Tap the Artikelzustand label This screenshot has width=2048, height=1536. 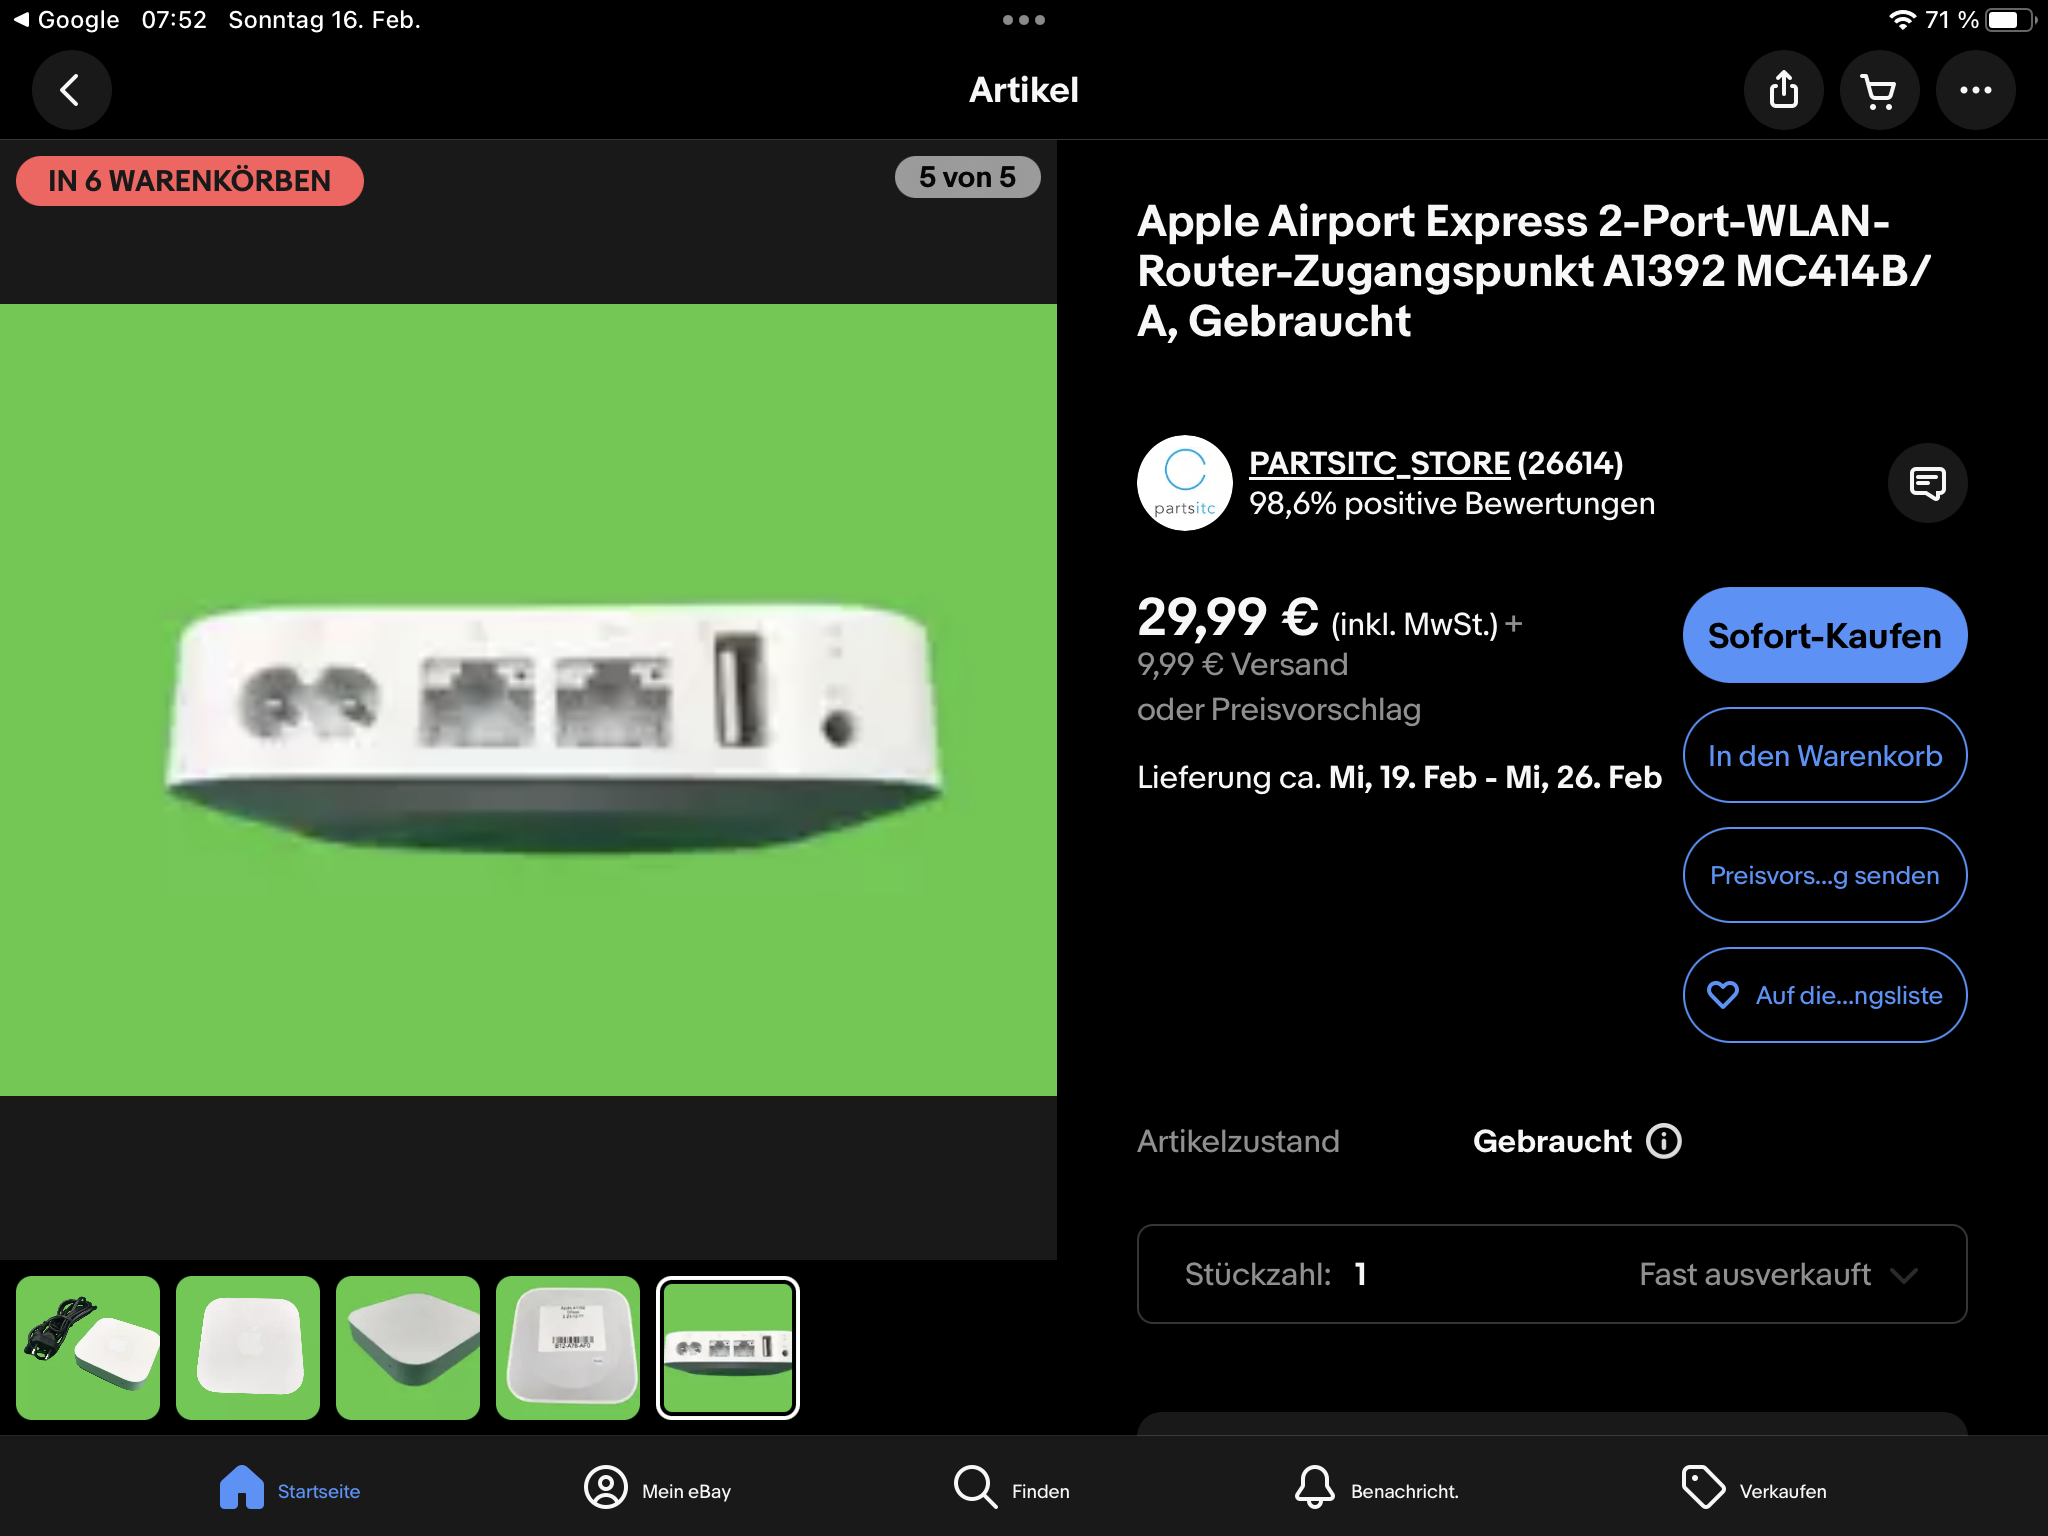click(1238, 1141)
